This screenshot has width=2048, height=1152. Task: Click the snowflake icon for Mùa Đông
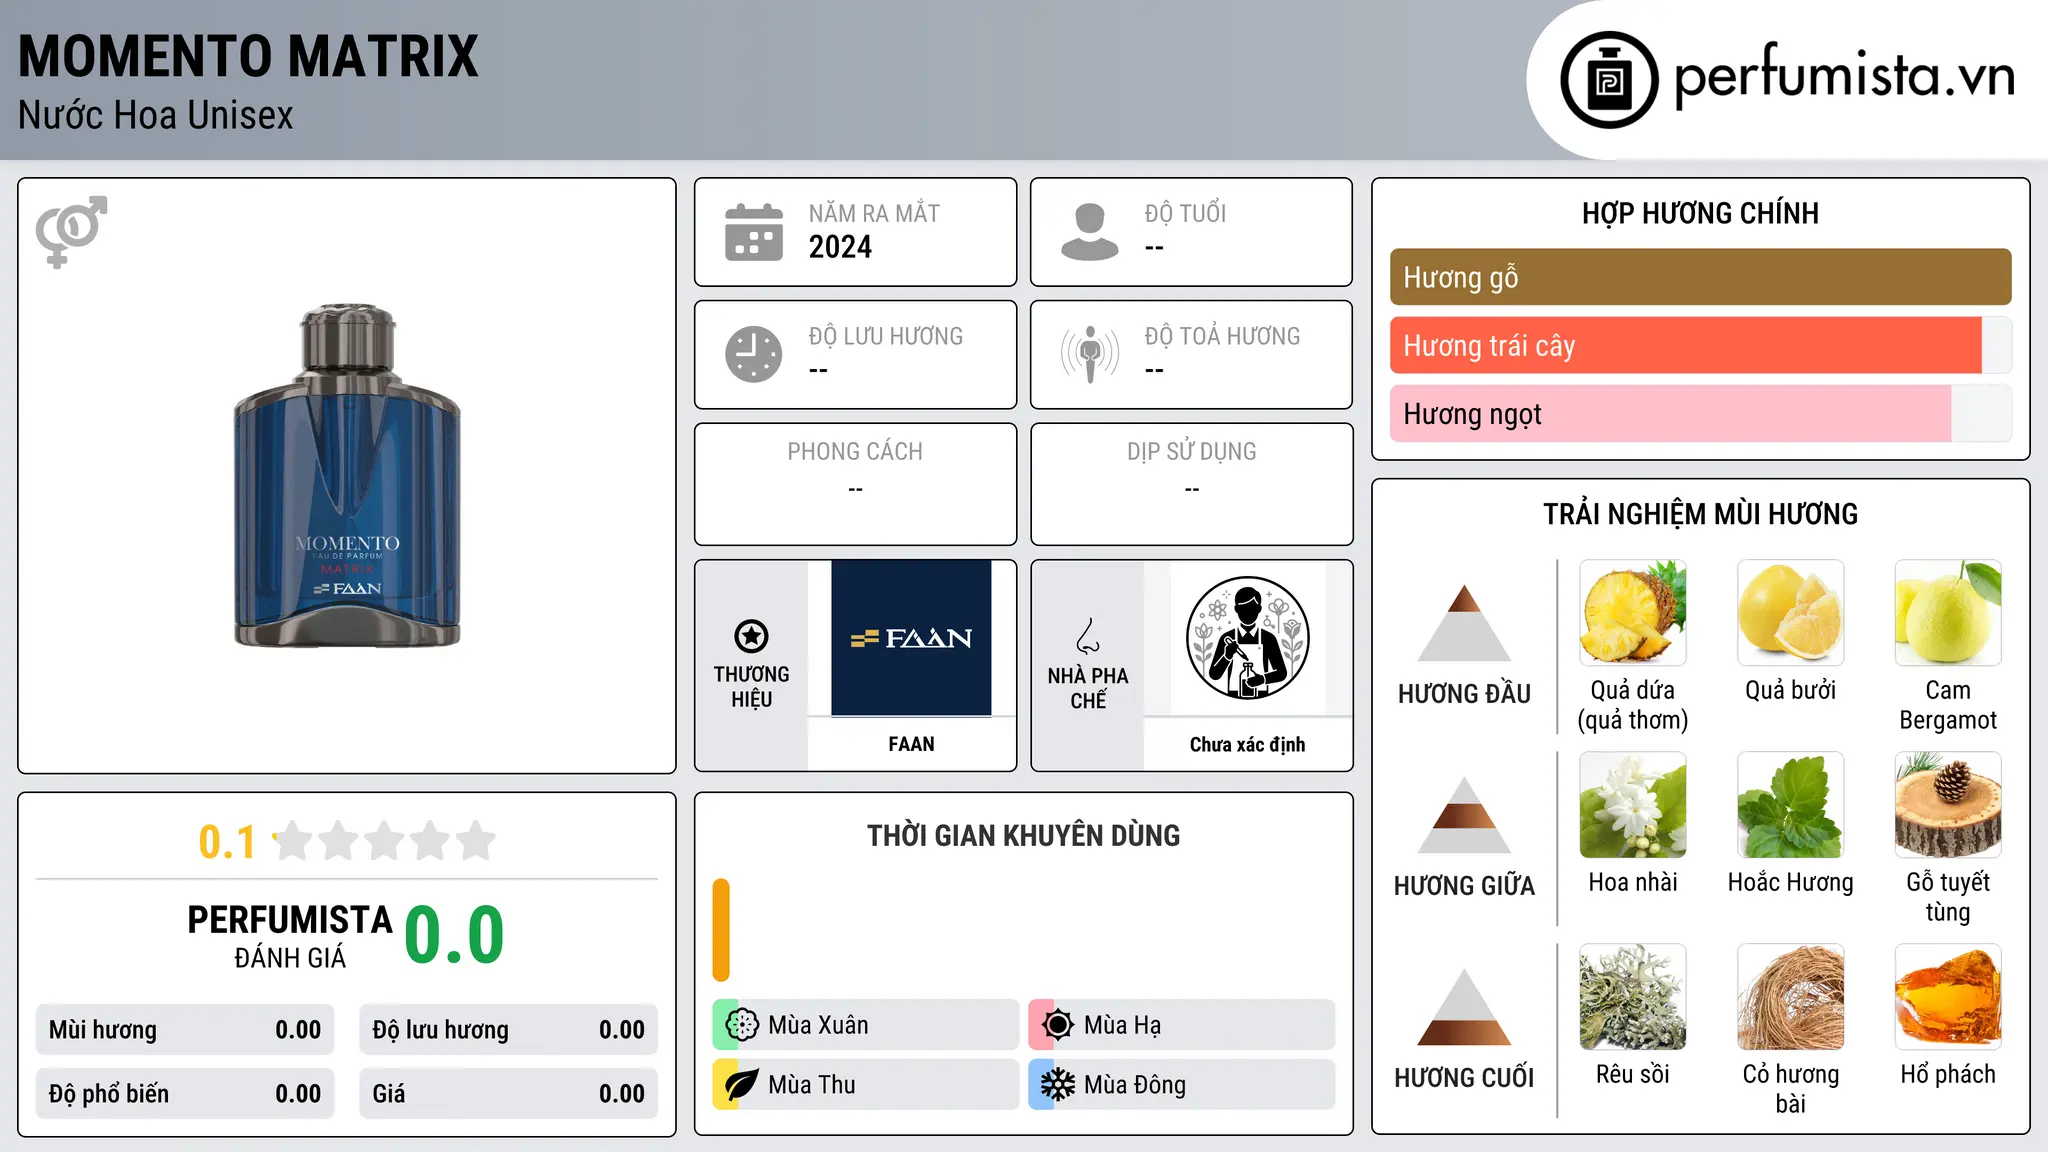coord(1057,1085)
